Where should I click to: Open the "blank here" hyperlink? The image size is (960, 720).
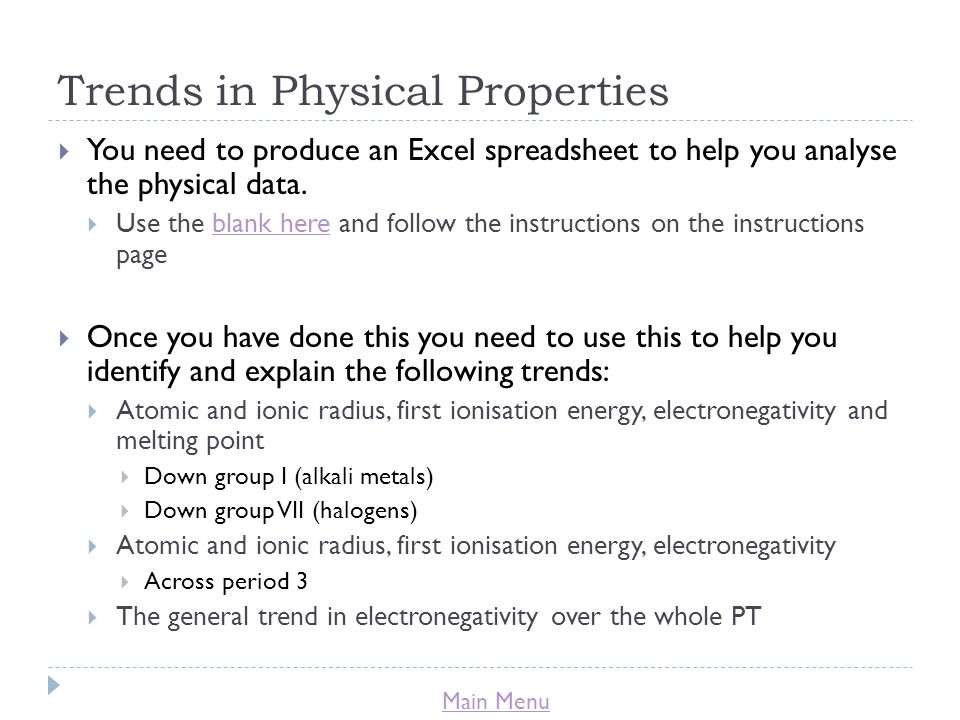(271, 223)
